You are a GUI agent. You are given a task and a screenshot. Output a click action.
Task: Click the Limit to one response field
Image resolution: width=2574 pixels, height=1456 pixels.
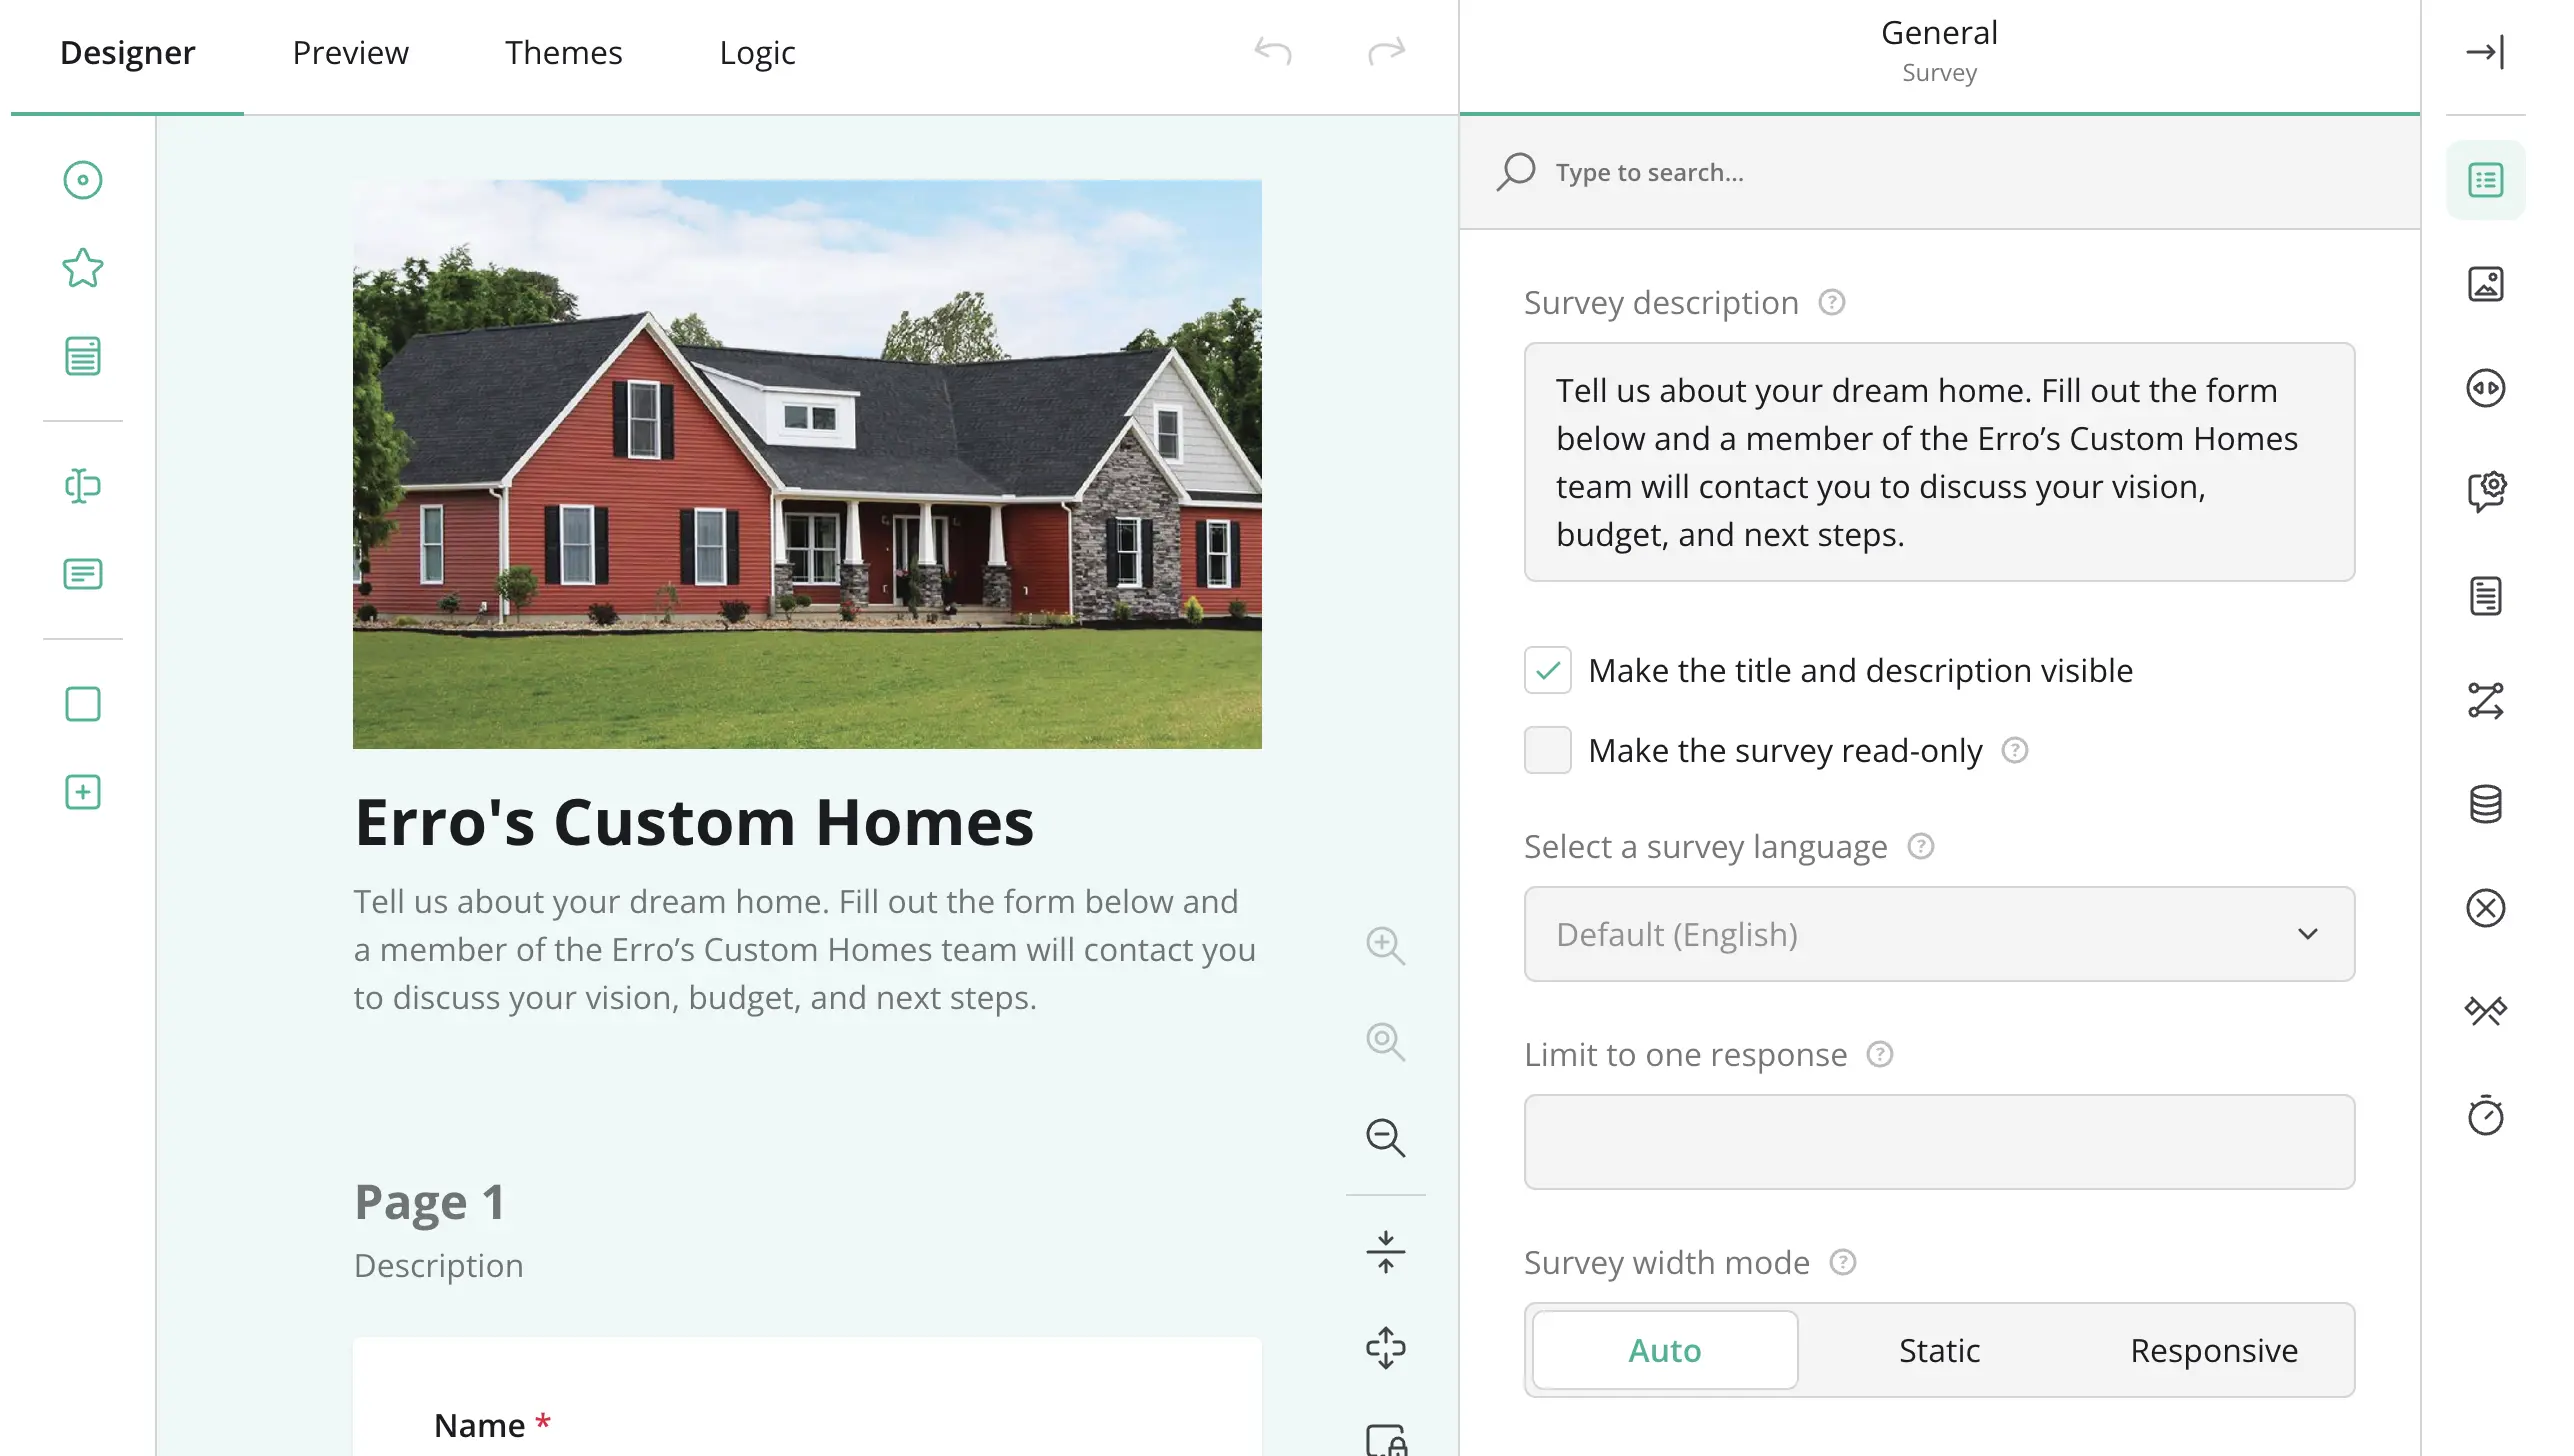(x=1938, y=1142)
